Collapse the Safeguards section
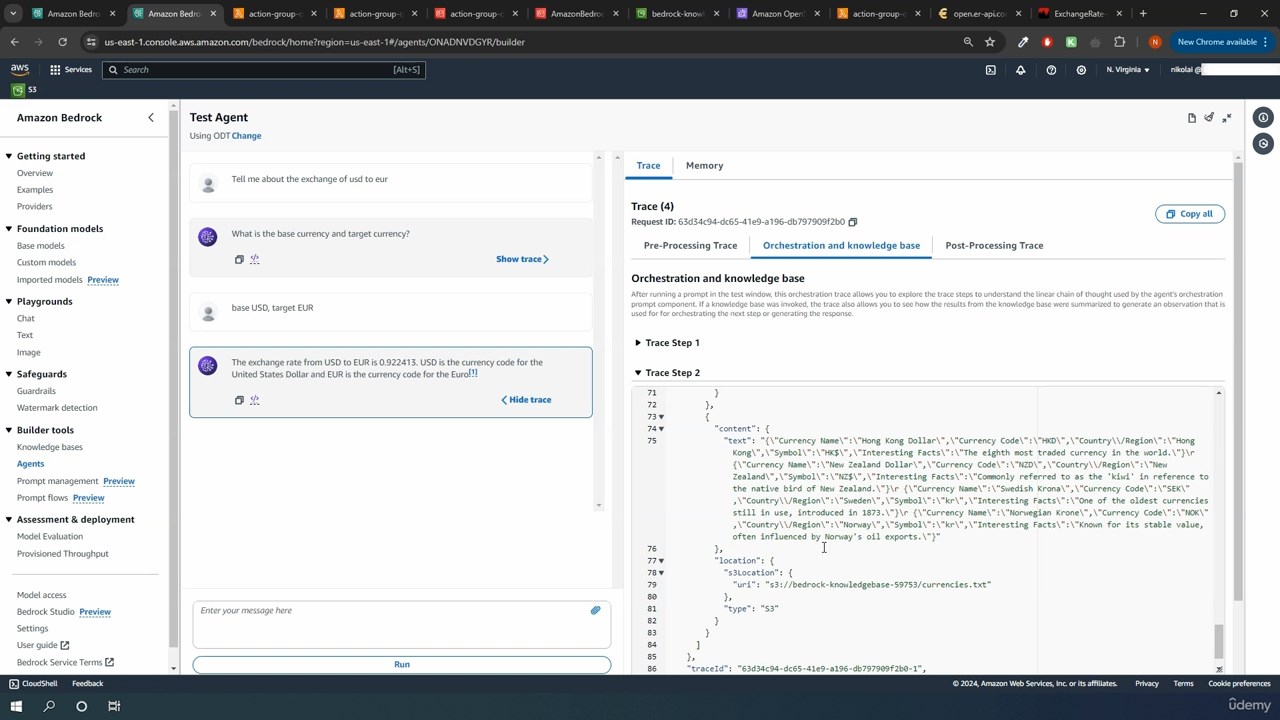Viewport: 1280px width, 720px height. [x=9, y=374]
